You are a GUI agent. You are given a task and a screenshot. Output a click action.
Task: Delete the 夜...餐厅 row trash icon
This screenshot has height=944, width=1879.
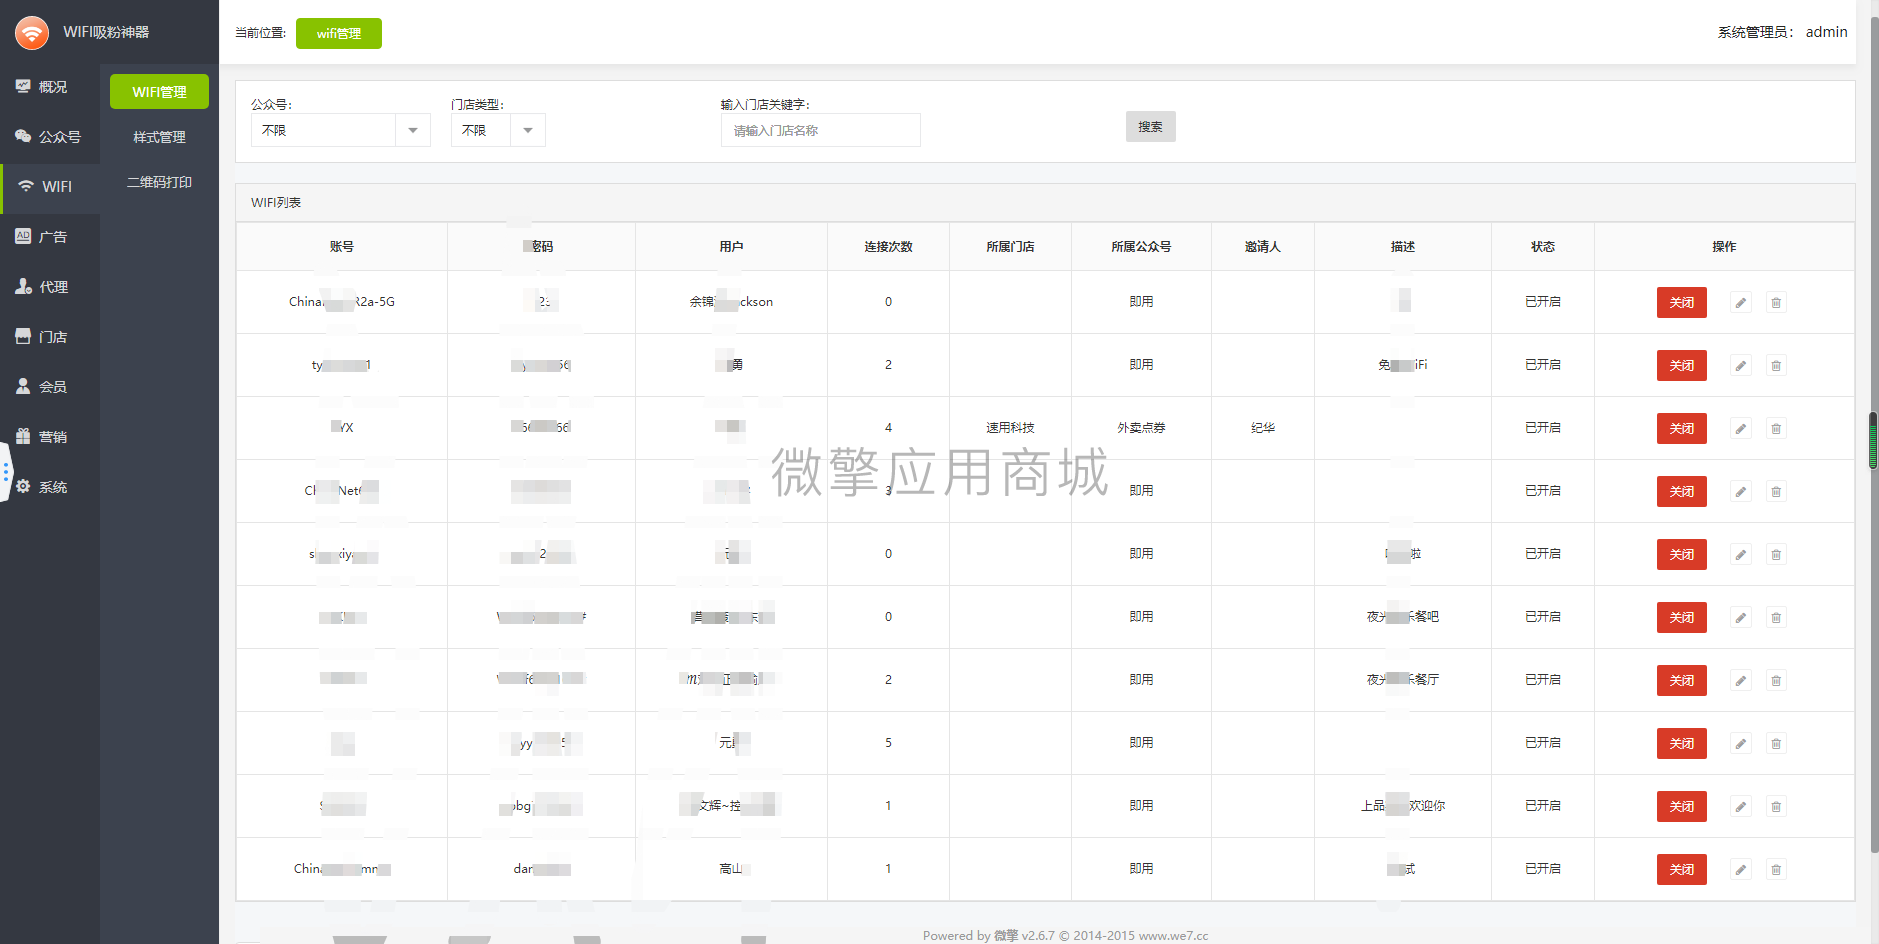coord(1776,680)
